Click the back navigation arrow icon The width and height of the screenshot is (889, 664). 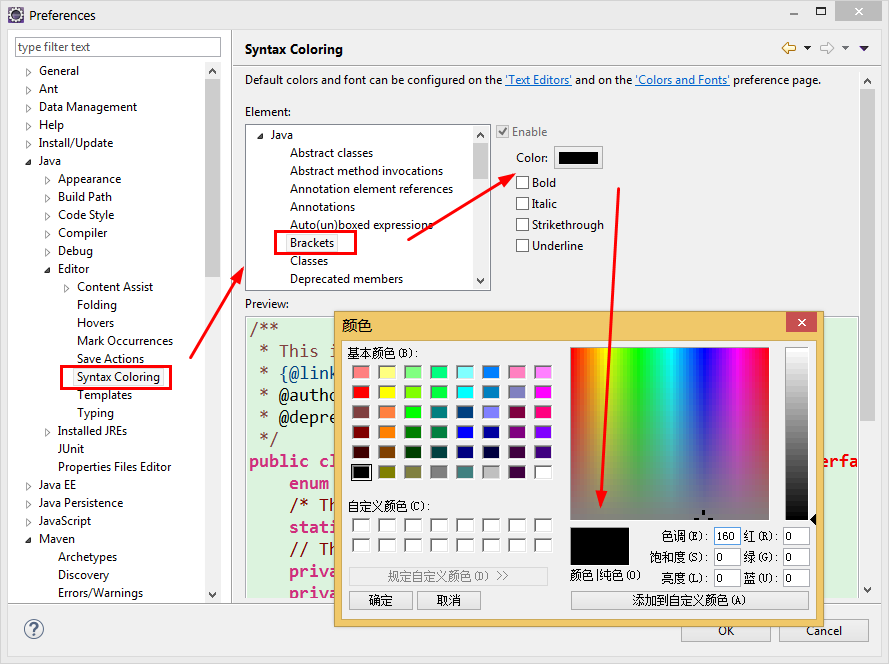(789, 48)
